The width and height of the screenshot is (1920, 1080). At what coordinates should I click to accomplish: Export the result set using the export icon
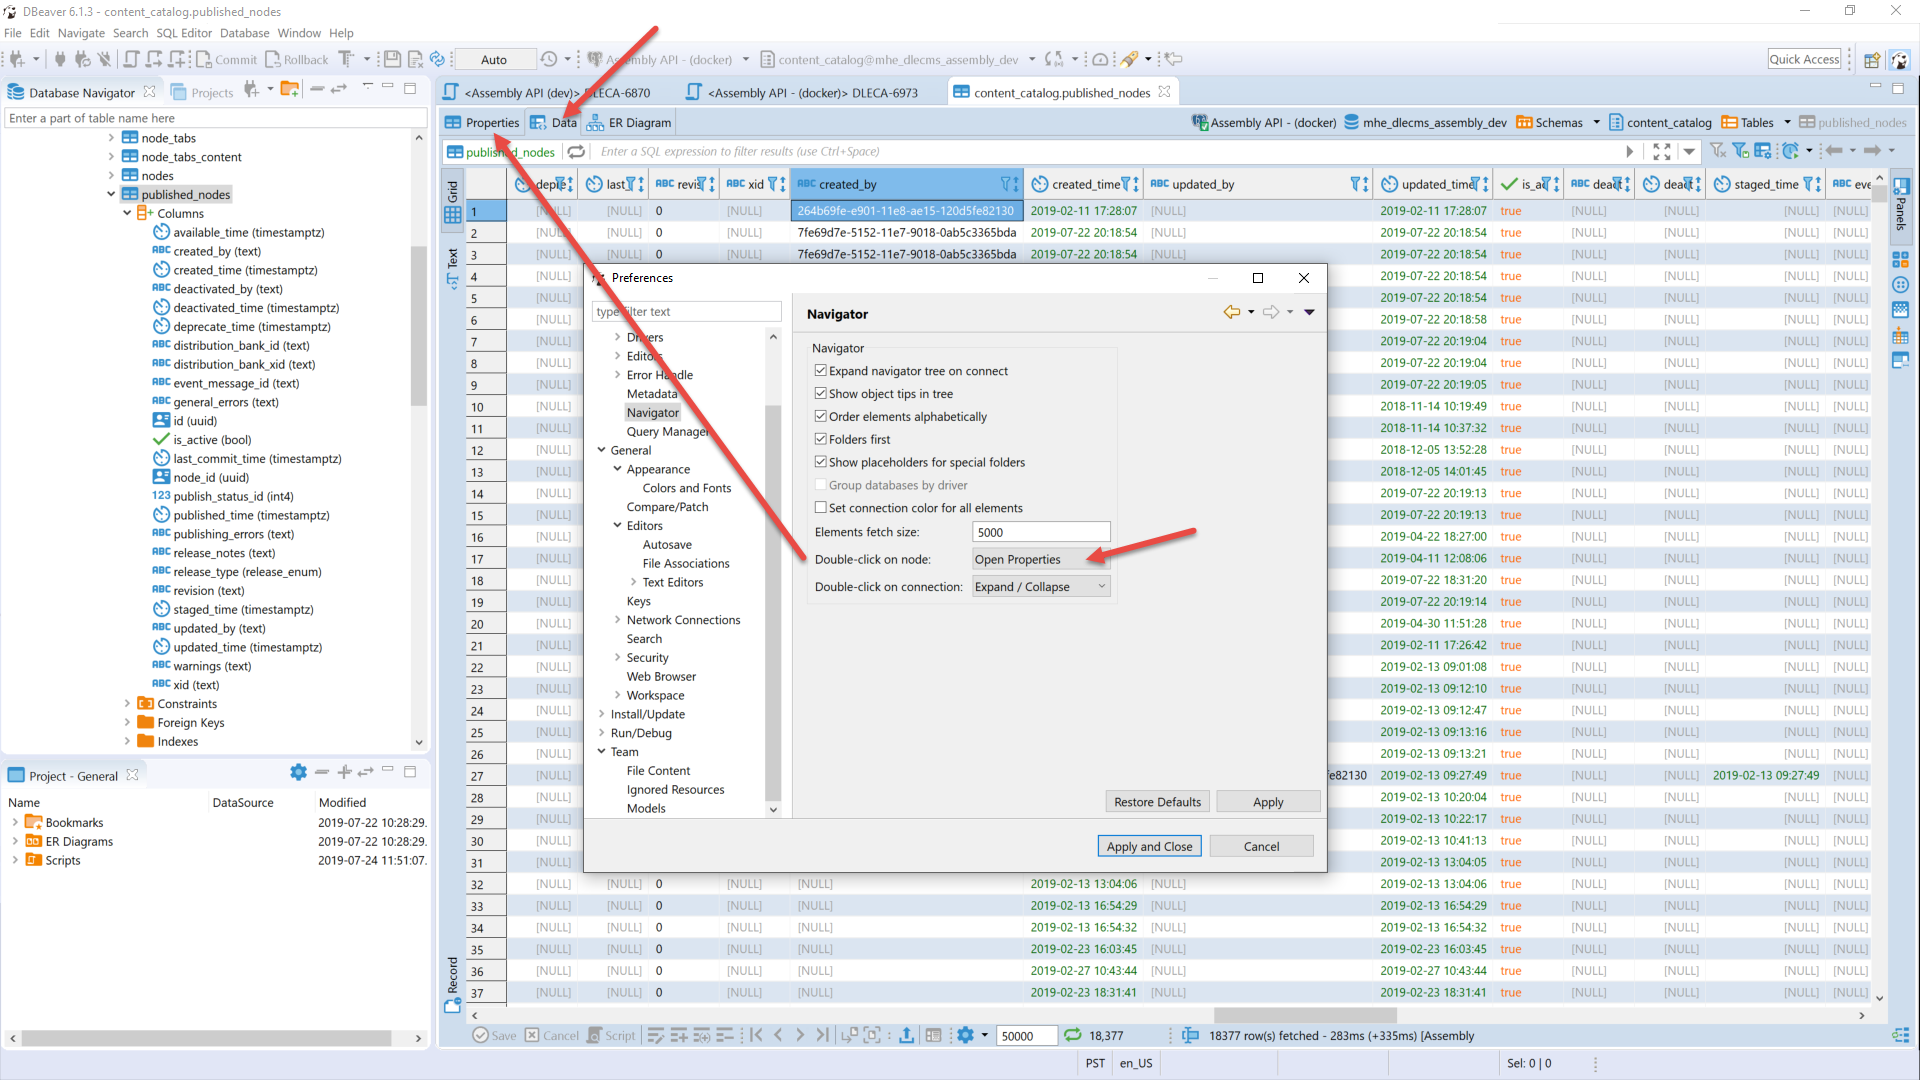(907, 1035)
